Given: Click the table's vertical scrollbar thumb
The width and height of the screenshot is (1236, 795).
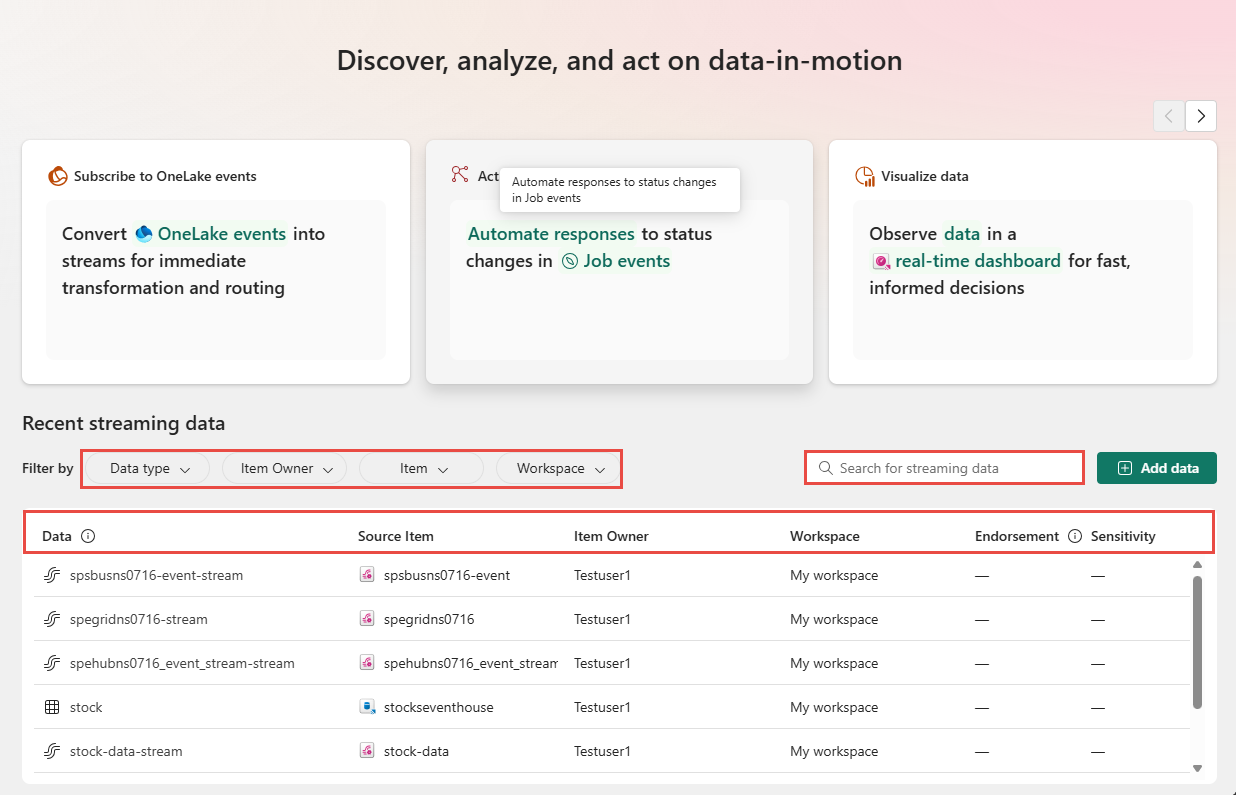Looking at the screenshot, I should 1197,640.
